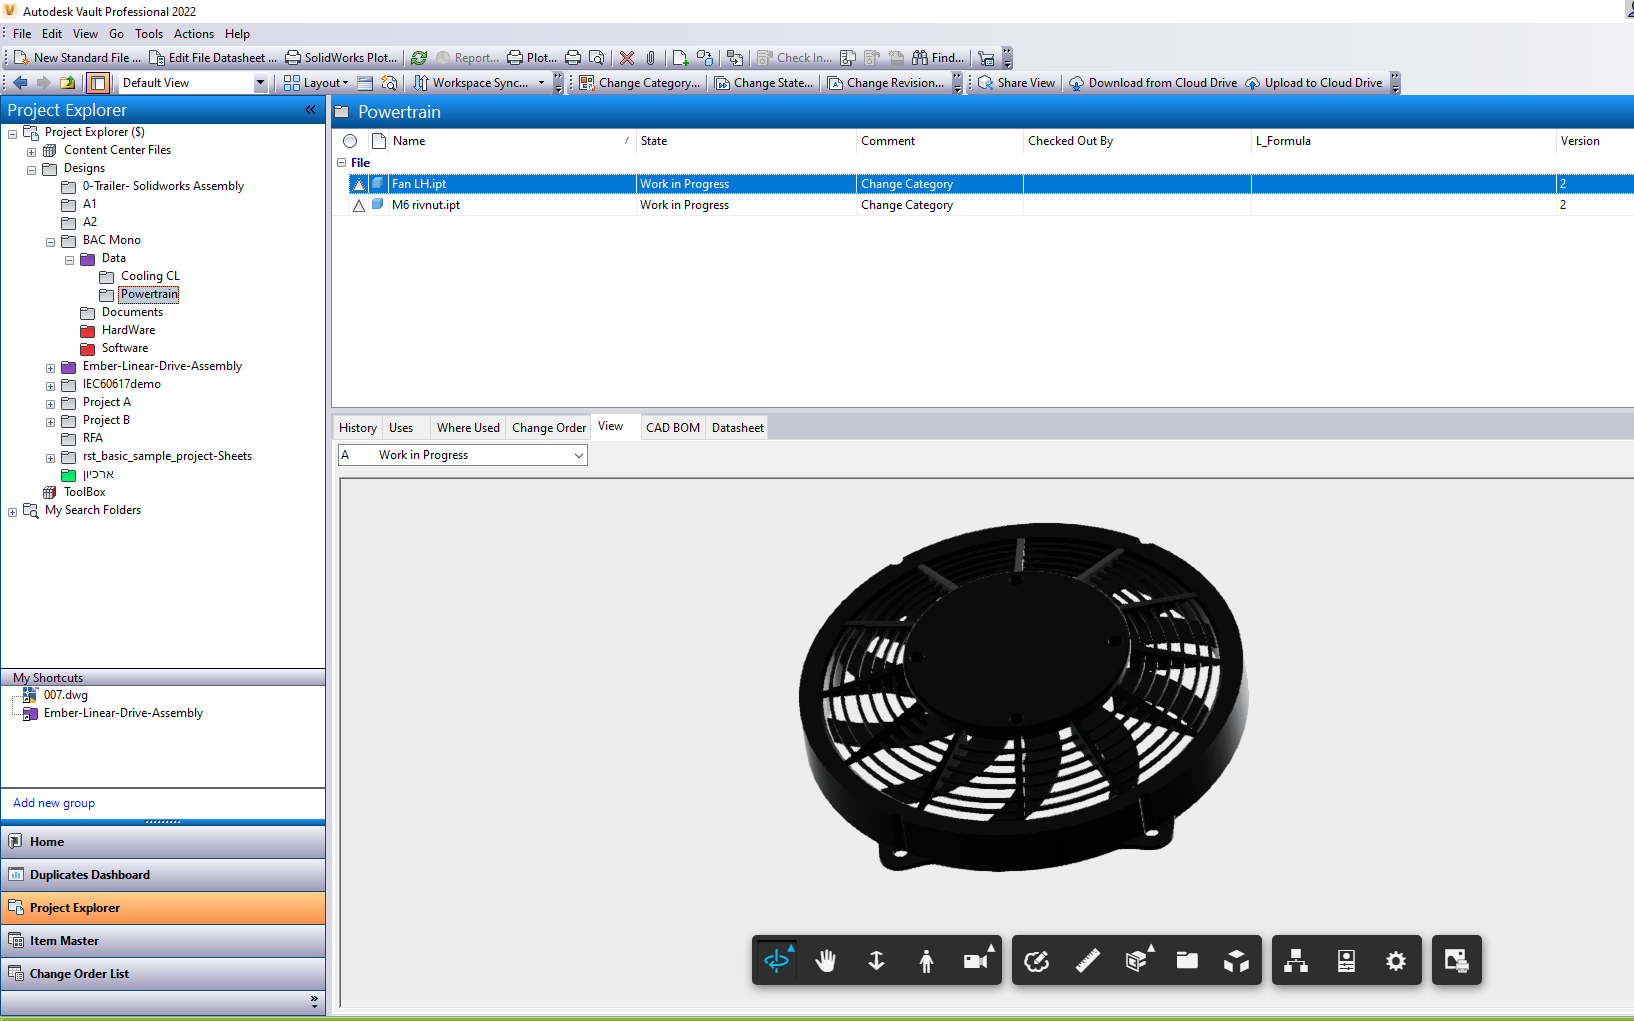1634x1021 pixels.
Task: Click Edit File Datasheet button
Action: (x=213, y=58)
